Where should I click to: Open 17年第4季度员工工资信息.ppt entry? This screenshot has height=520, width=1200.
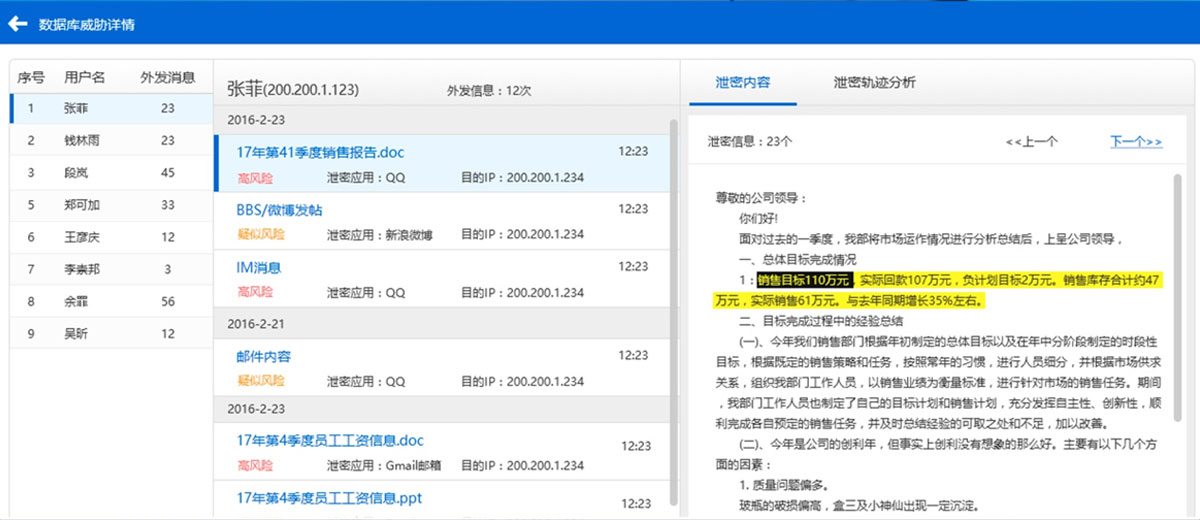440,500
